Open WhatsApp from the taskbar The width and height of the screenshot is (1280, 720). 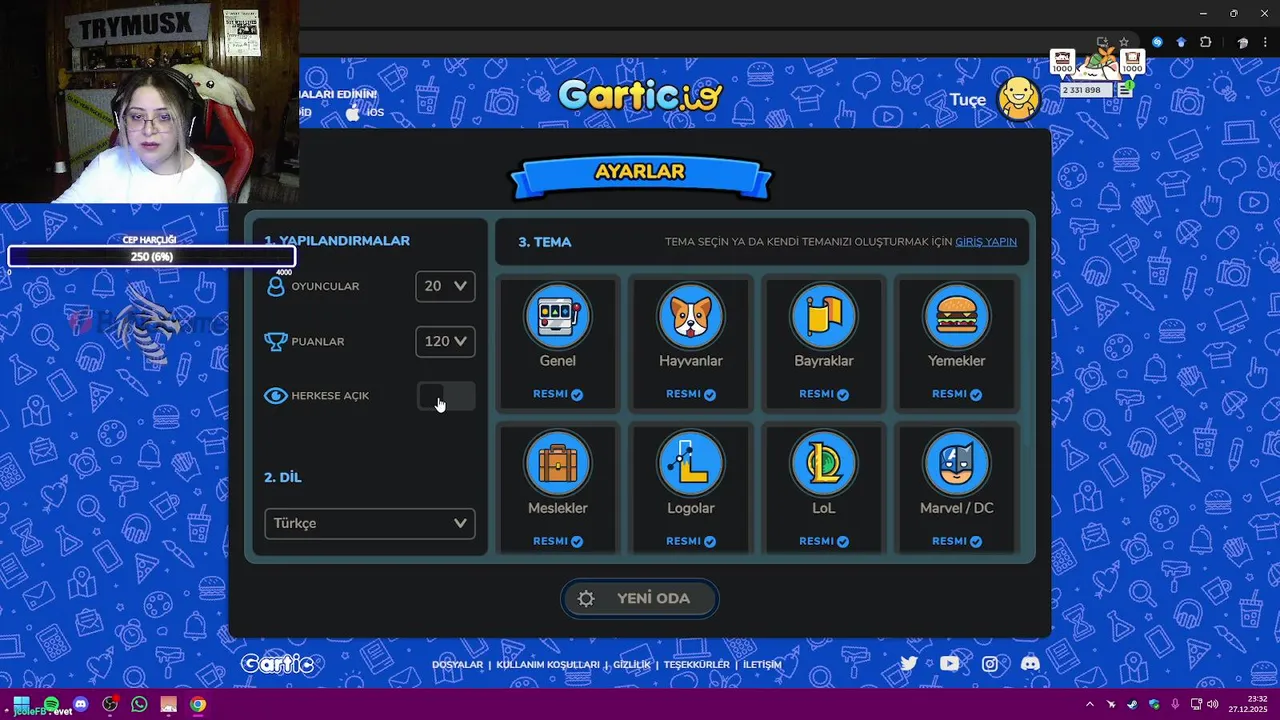[x=139, y=704]
